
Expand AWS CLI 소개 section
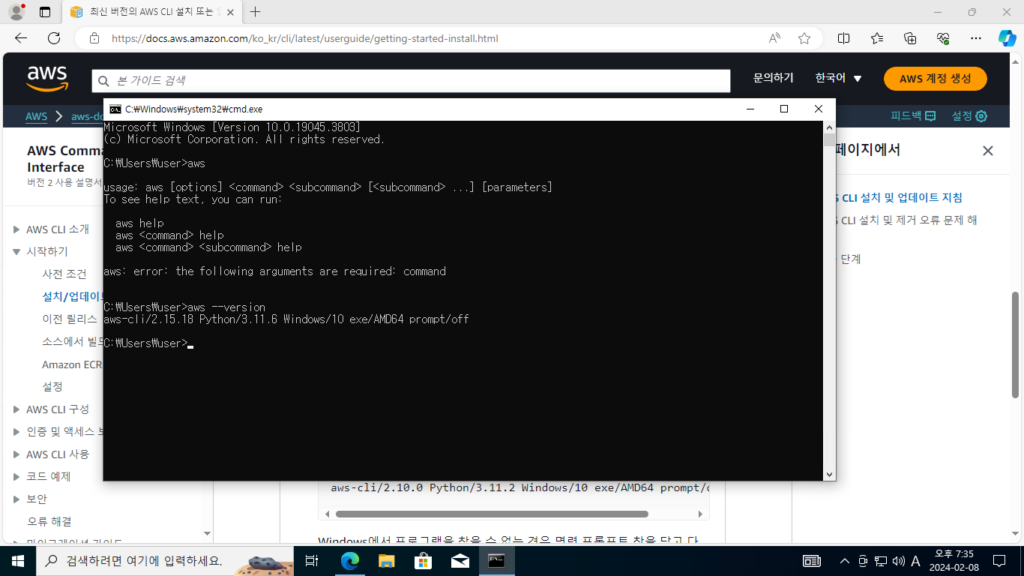click(16, 229)
